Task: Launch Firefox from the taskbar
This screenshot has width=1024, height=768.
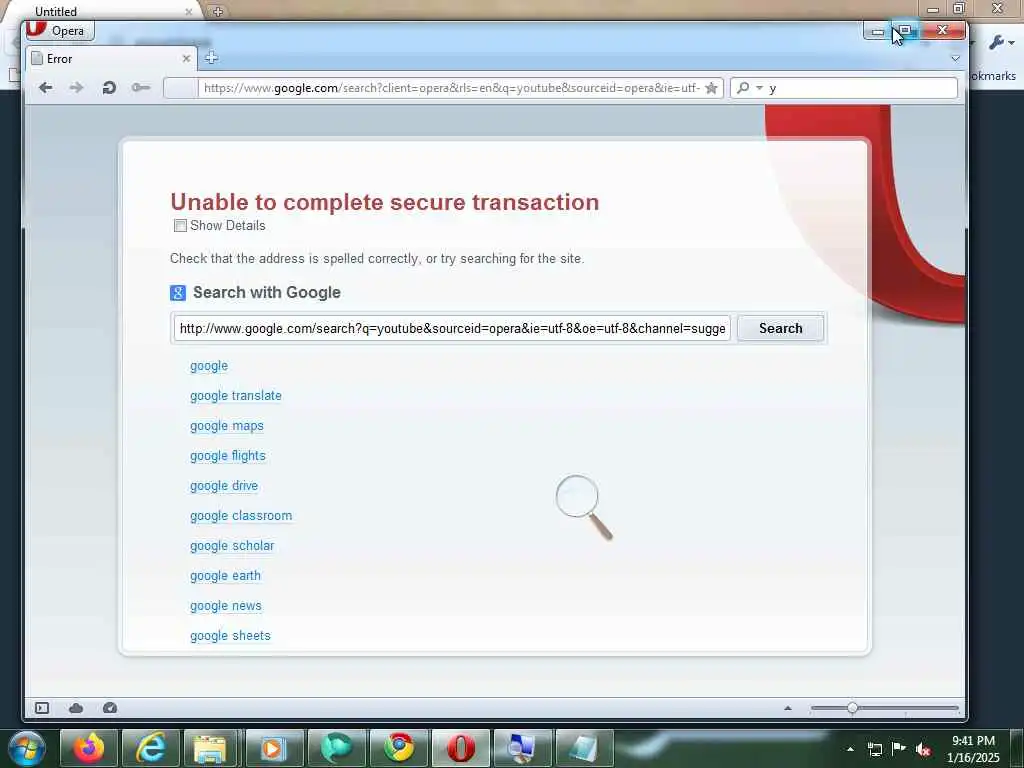Action: (x=89, y=748)
